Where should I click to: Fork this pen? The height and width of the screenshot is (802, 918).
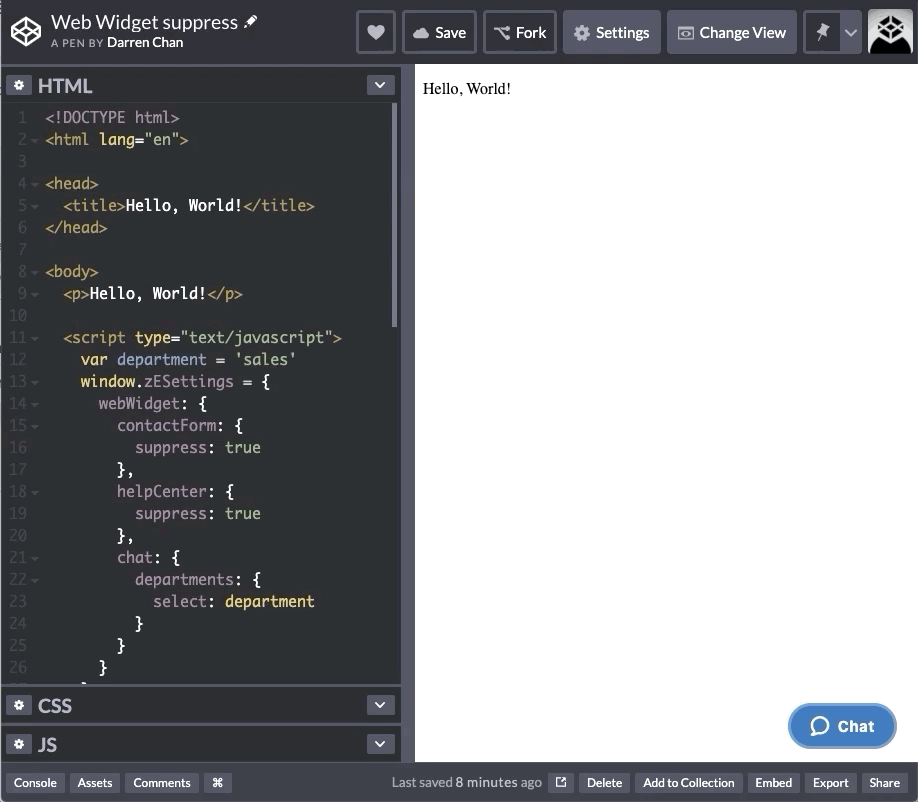[x=520, y=32]
